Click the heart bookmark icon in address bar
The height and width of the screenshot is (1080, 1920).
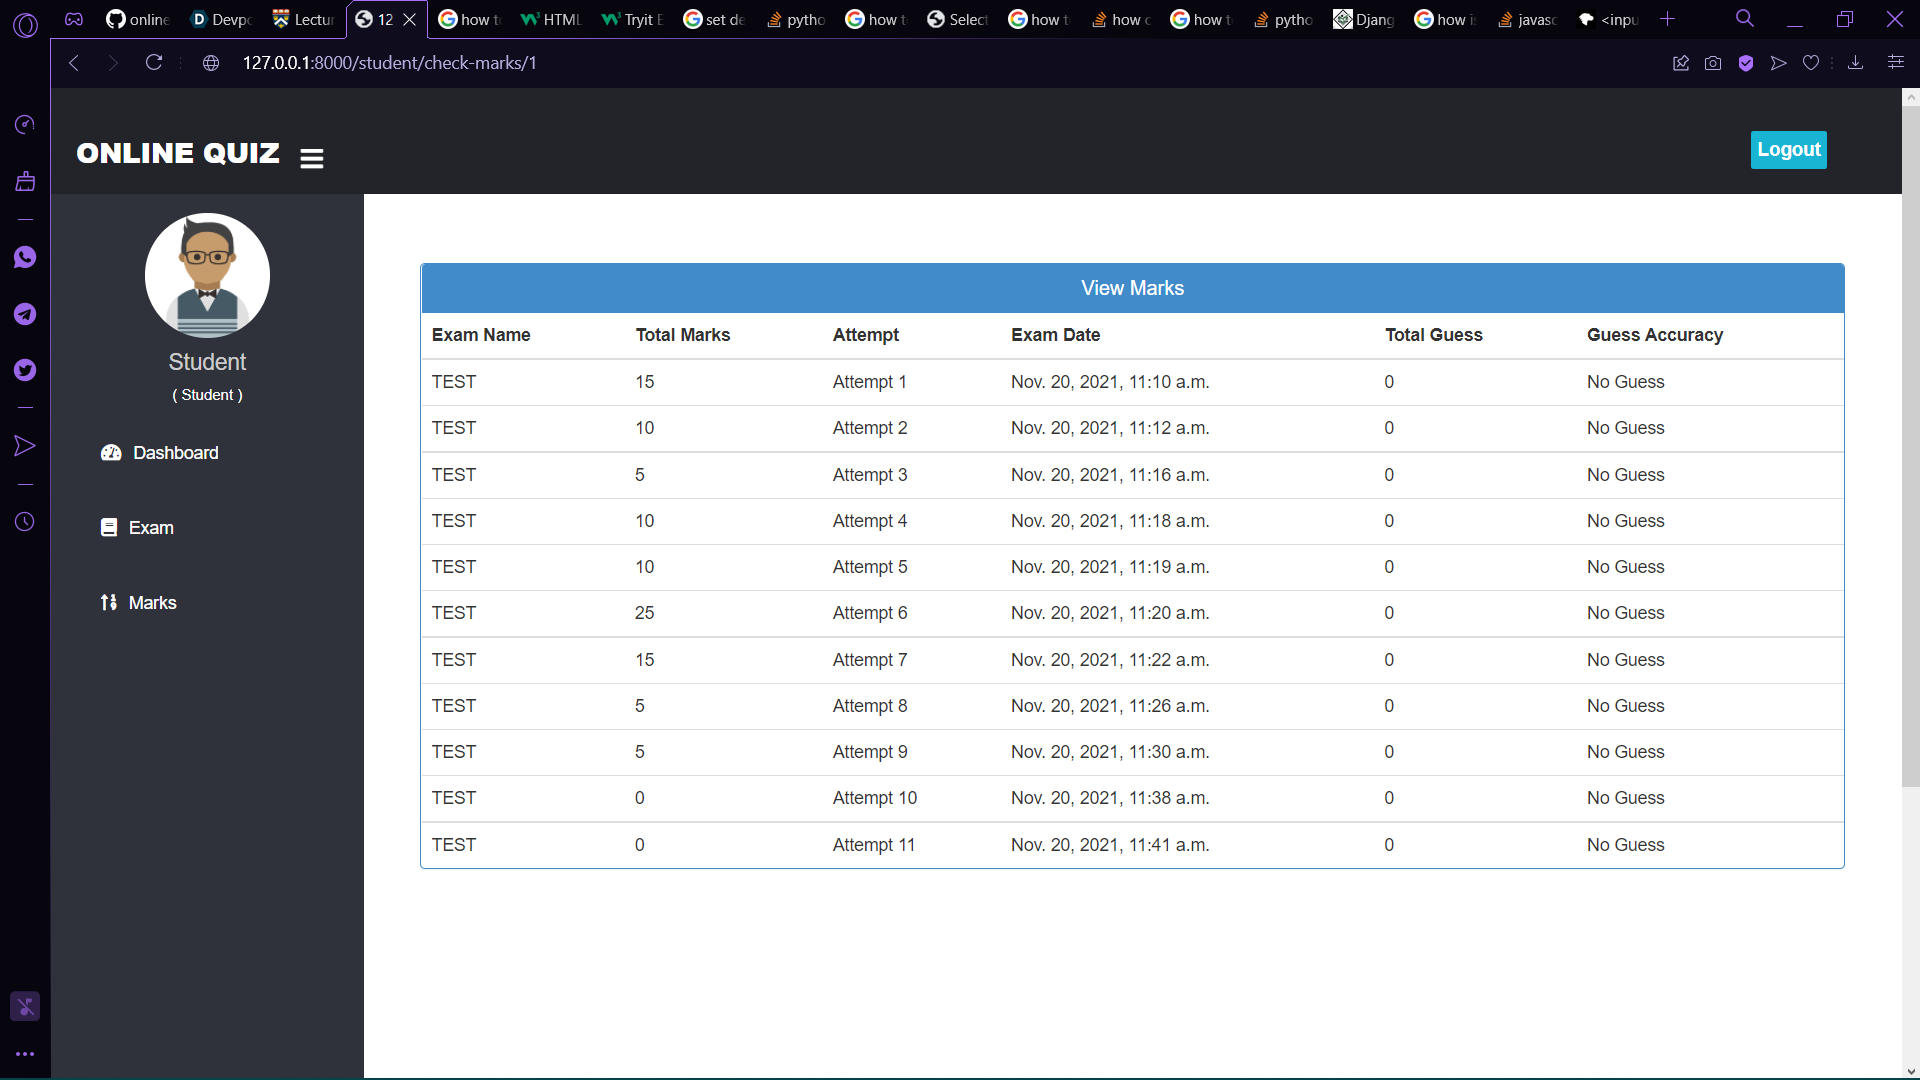coord(1810,63)
